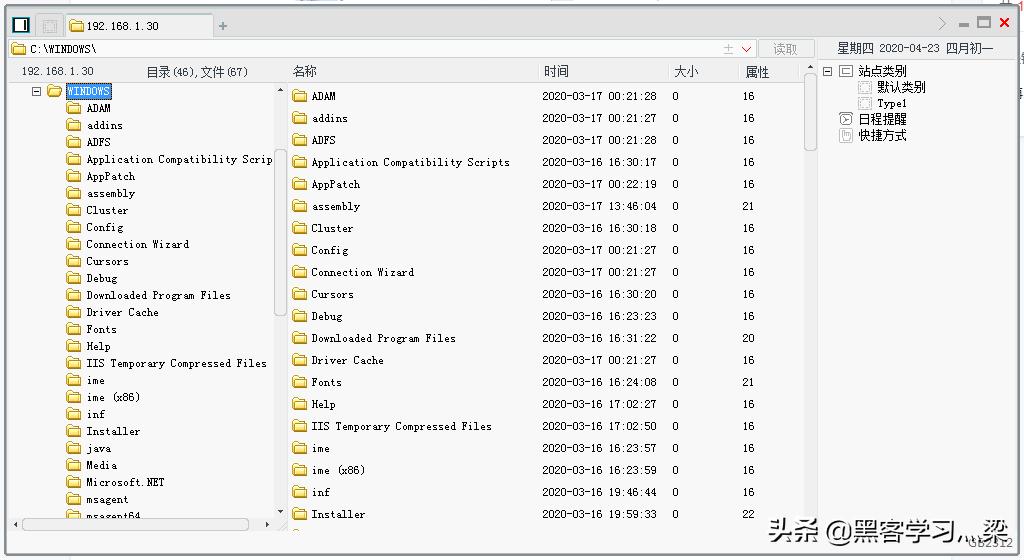The height and width of the screenshot is (560, 1024).
Task: Click the assembly folder icon in file list
Action: click(x=300, y=206)
